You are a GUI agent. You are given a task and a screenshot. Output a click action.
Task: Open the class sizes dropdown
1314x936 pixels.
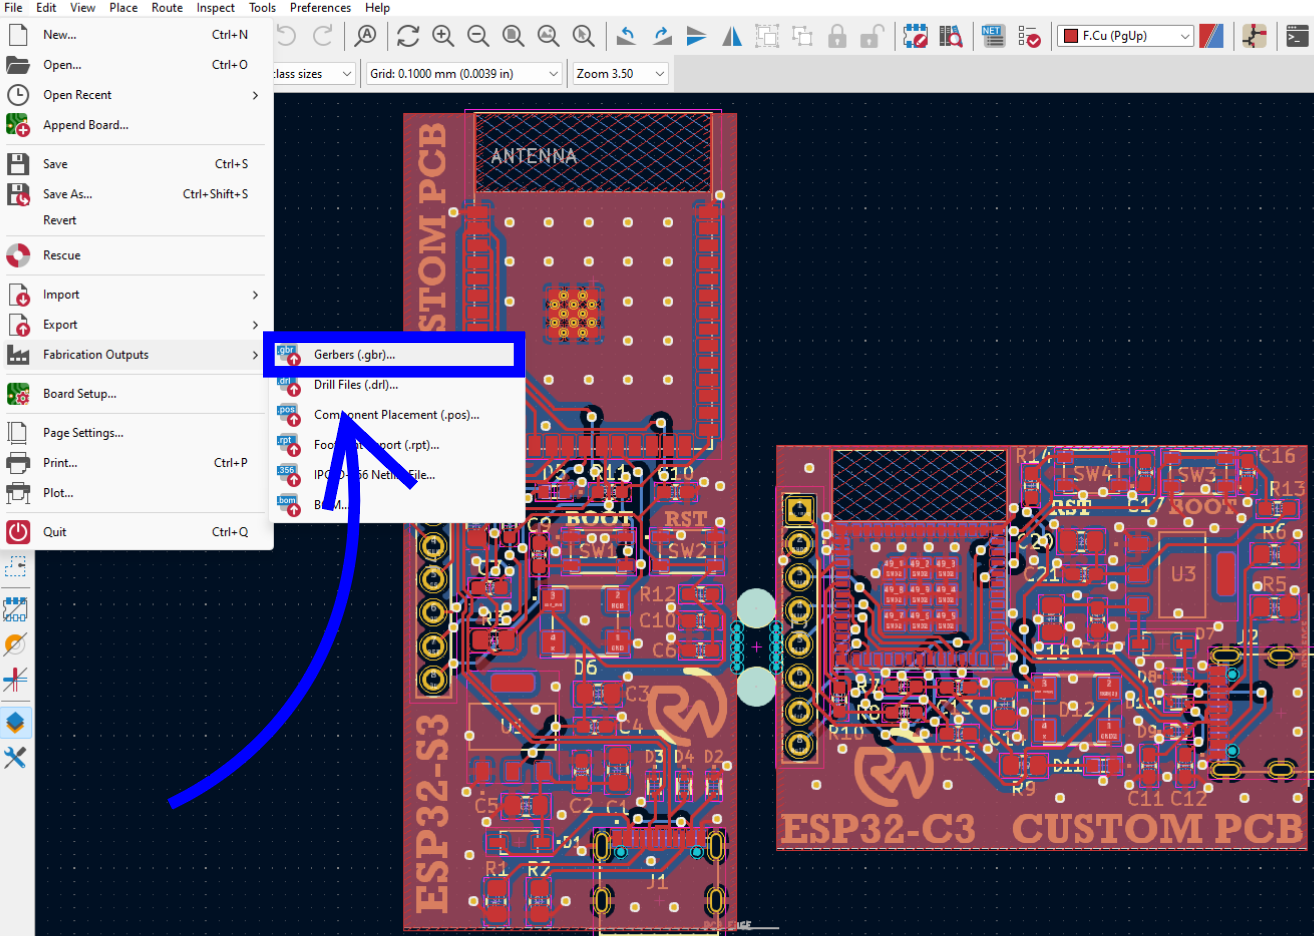(314, 74)
